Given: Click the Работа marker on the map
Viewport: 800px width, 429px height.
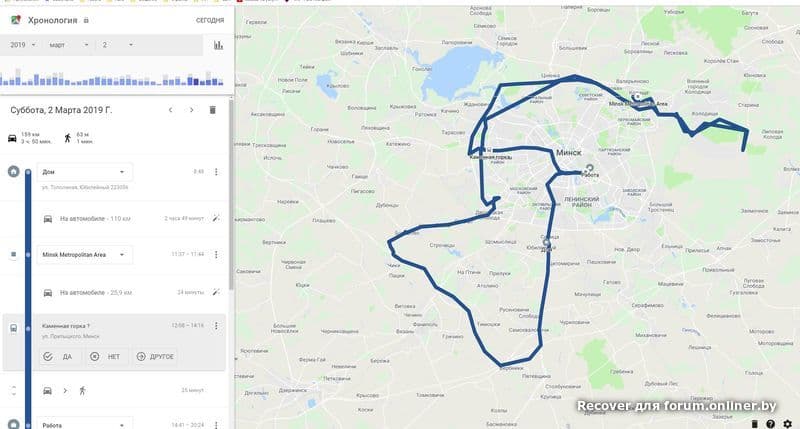Looking at the screenshot, I should 590,168.
